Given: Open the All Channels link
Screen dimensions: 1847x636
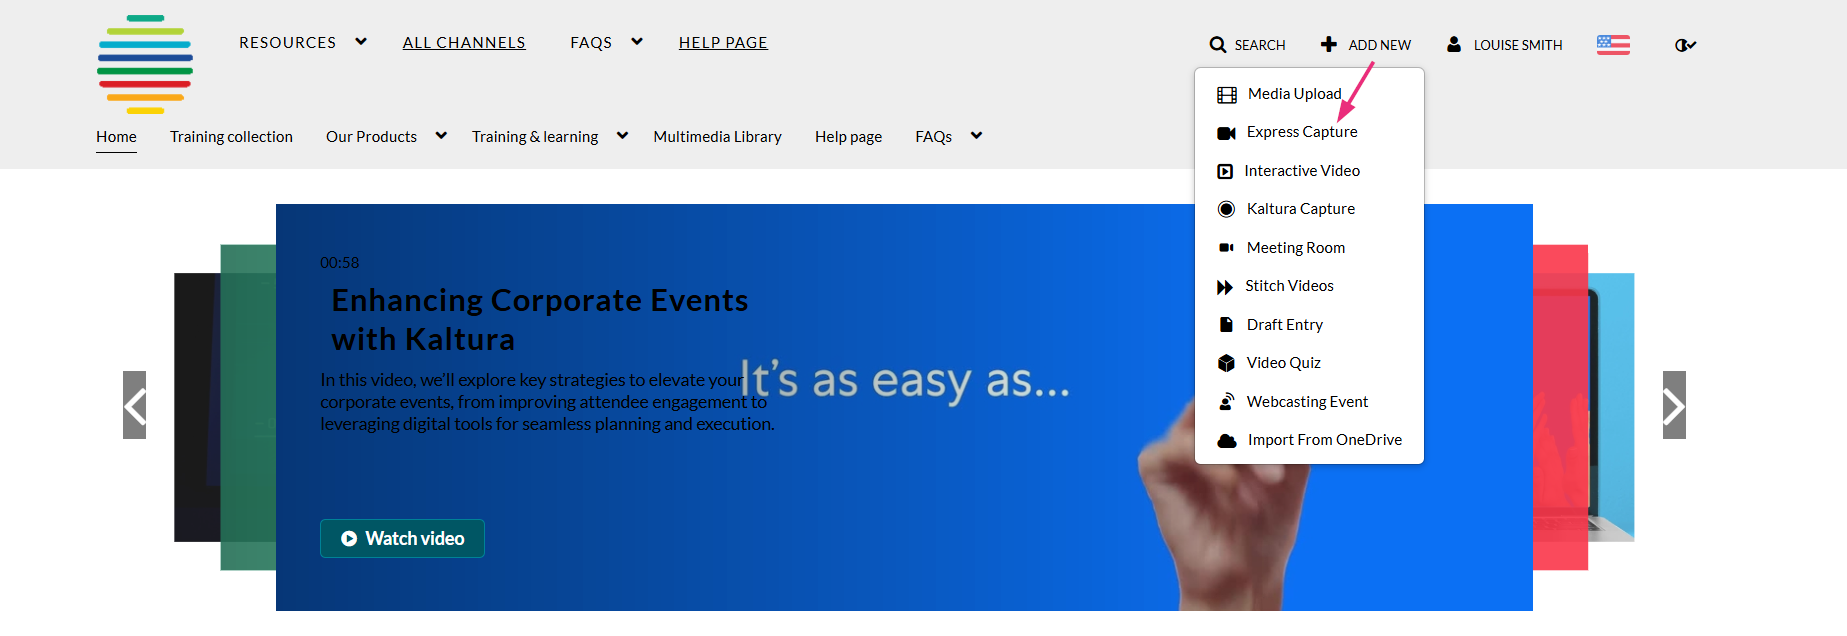Looking at the screenshot, I should 464,42.
